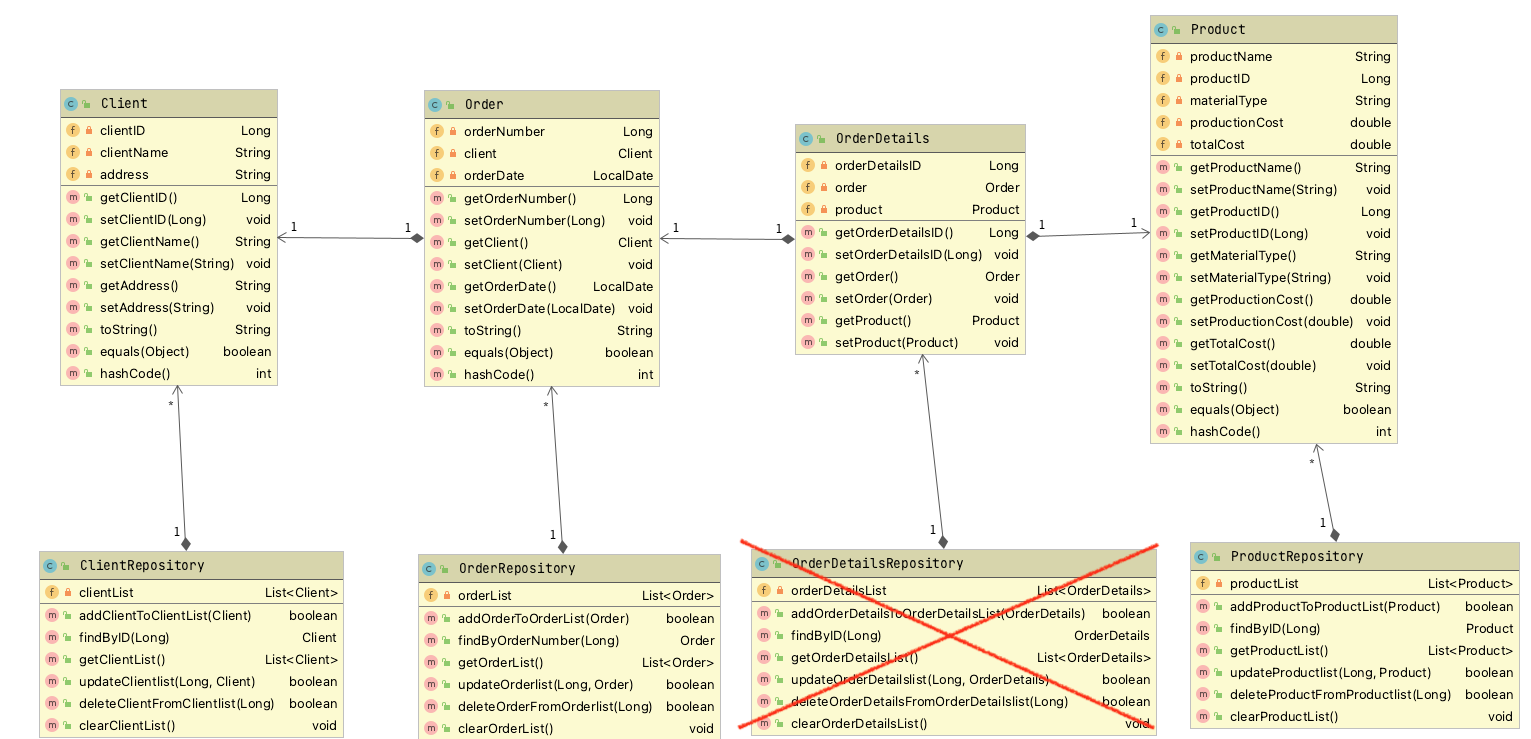Select setOrderDate(LocalDate) method in Order
The width and height of the screenshot is (1531, 739).
point(542,308)
